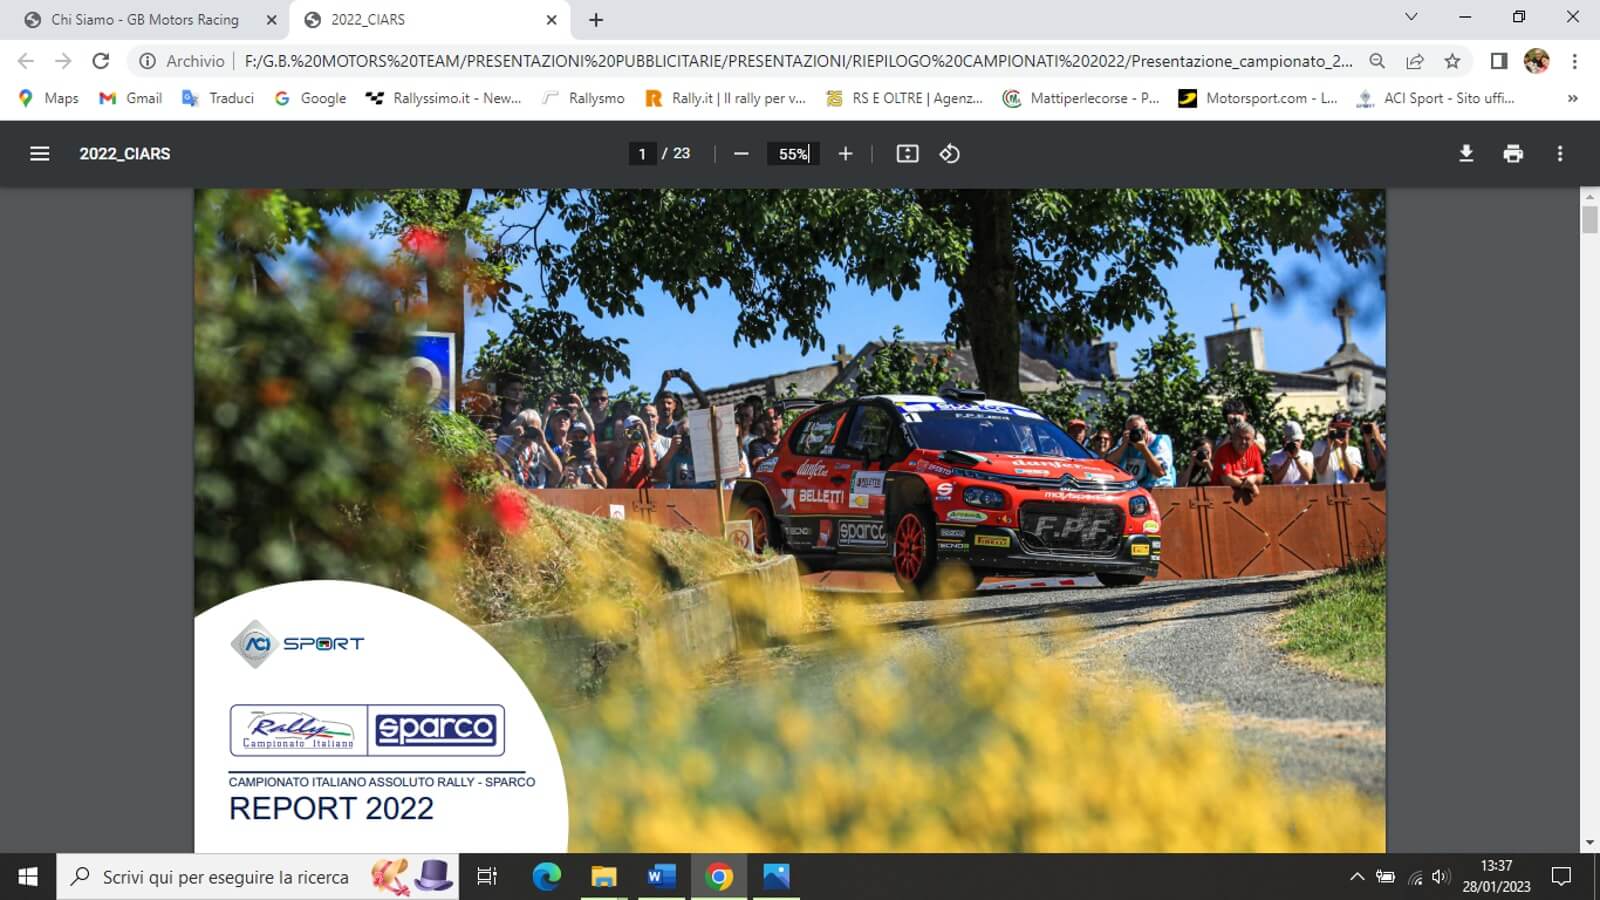Bookmark this tab with the star
Image resolution: width=1600 pixels, height=900 pixels.
[1452, 61]
